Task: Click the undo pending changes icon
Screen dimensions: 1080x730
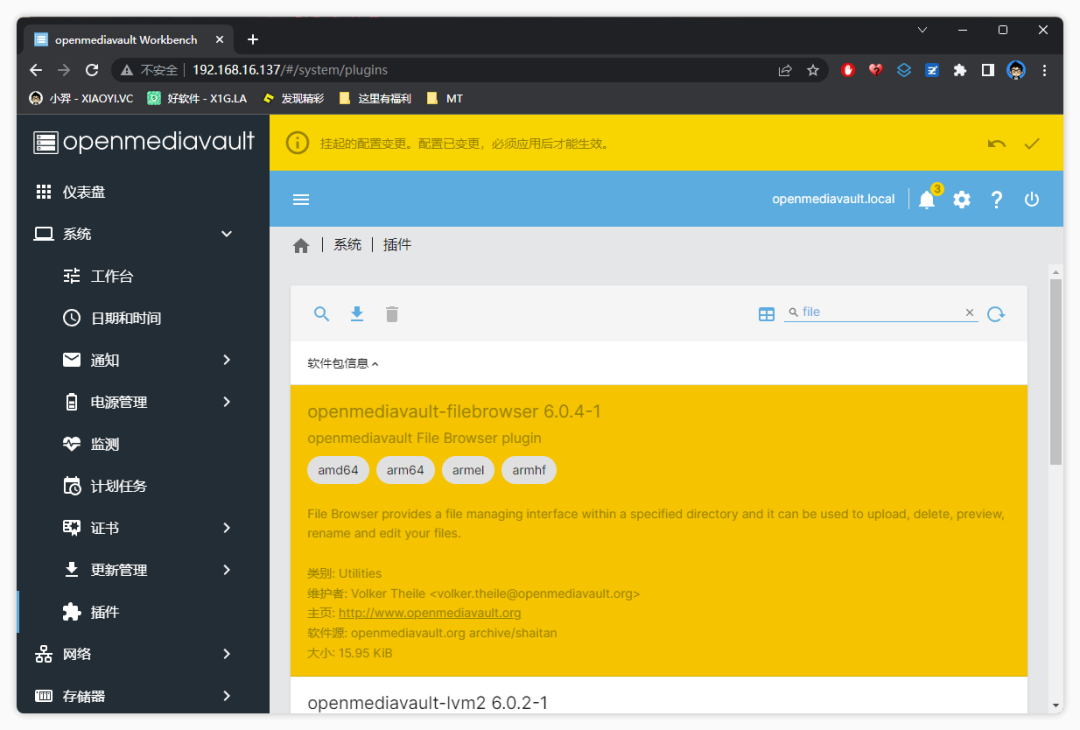Action: click(996, 144)
